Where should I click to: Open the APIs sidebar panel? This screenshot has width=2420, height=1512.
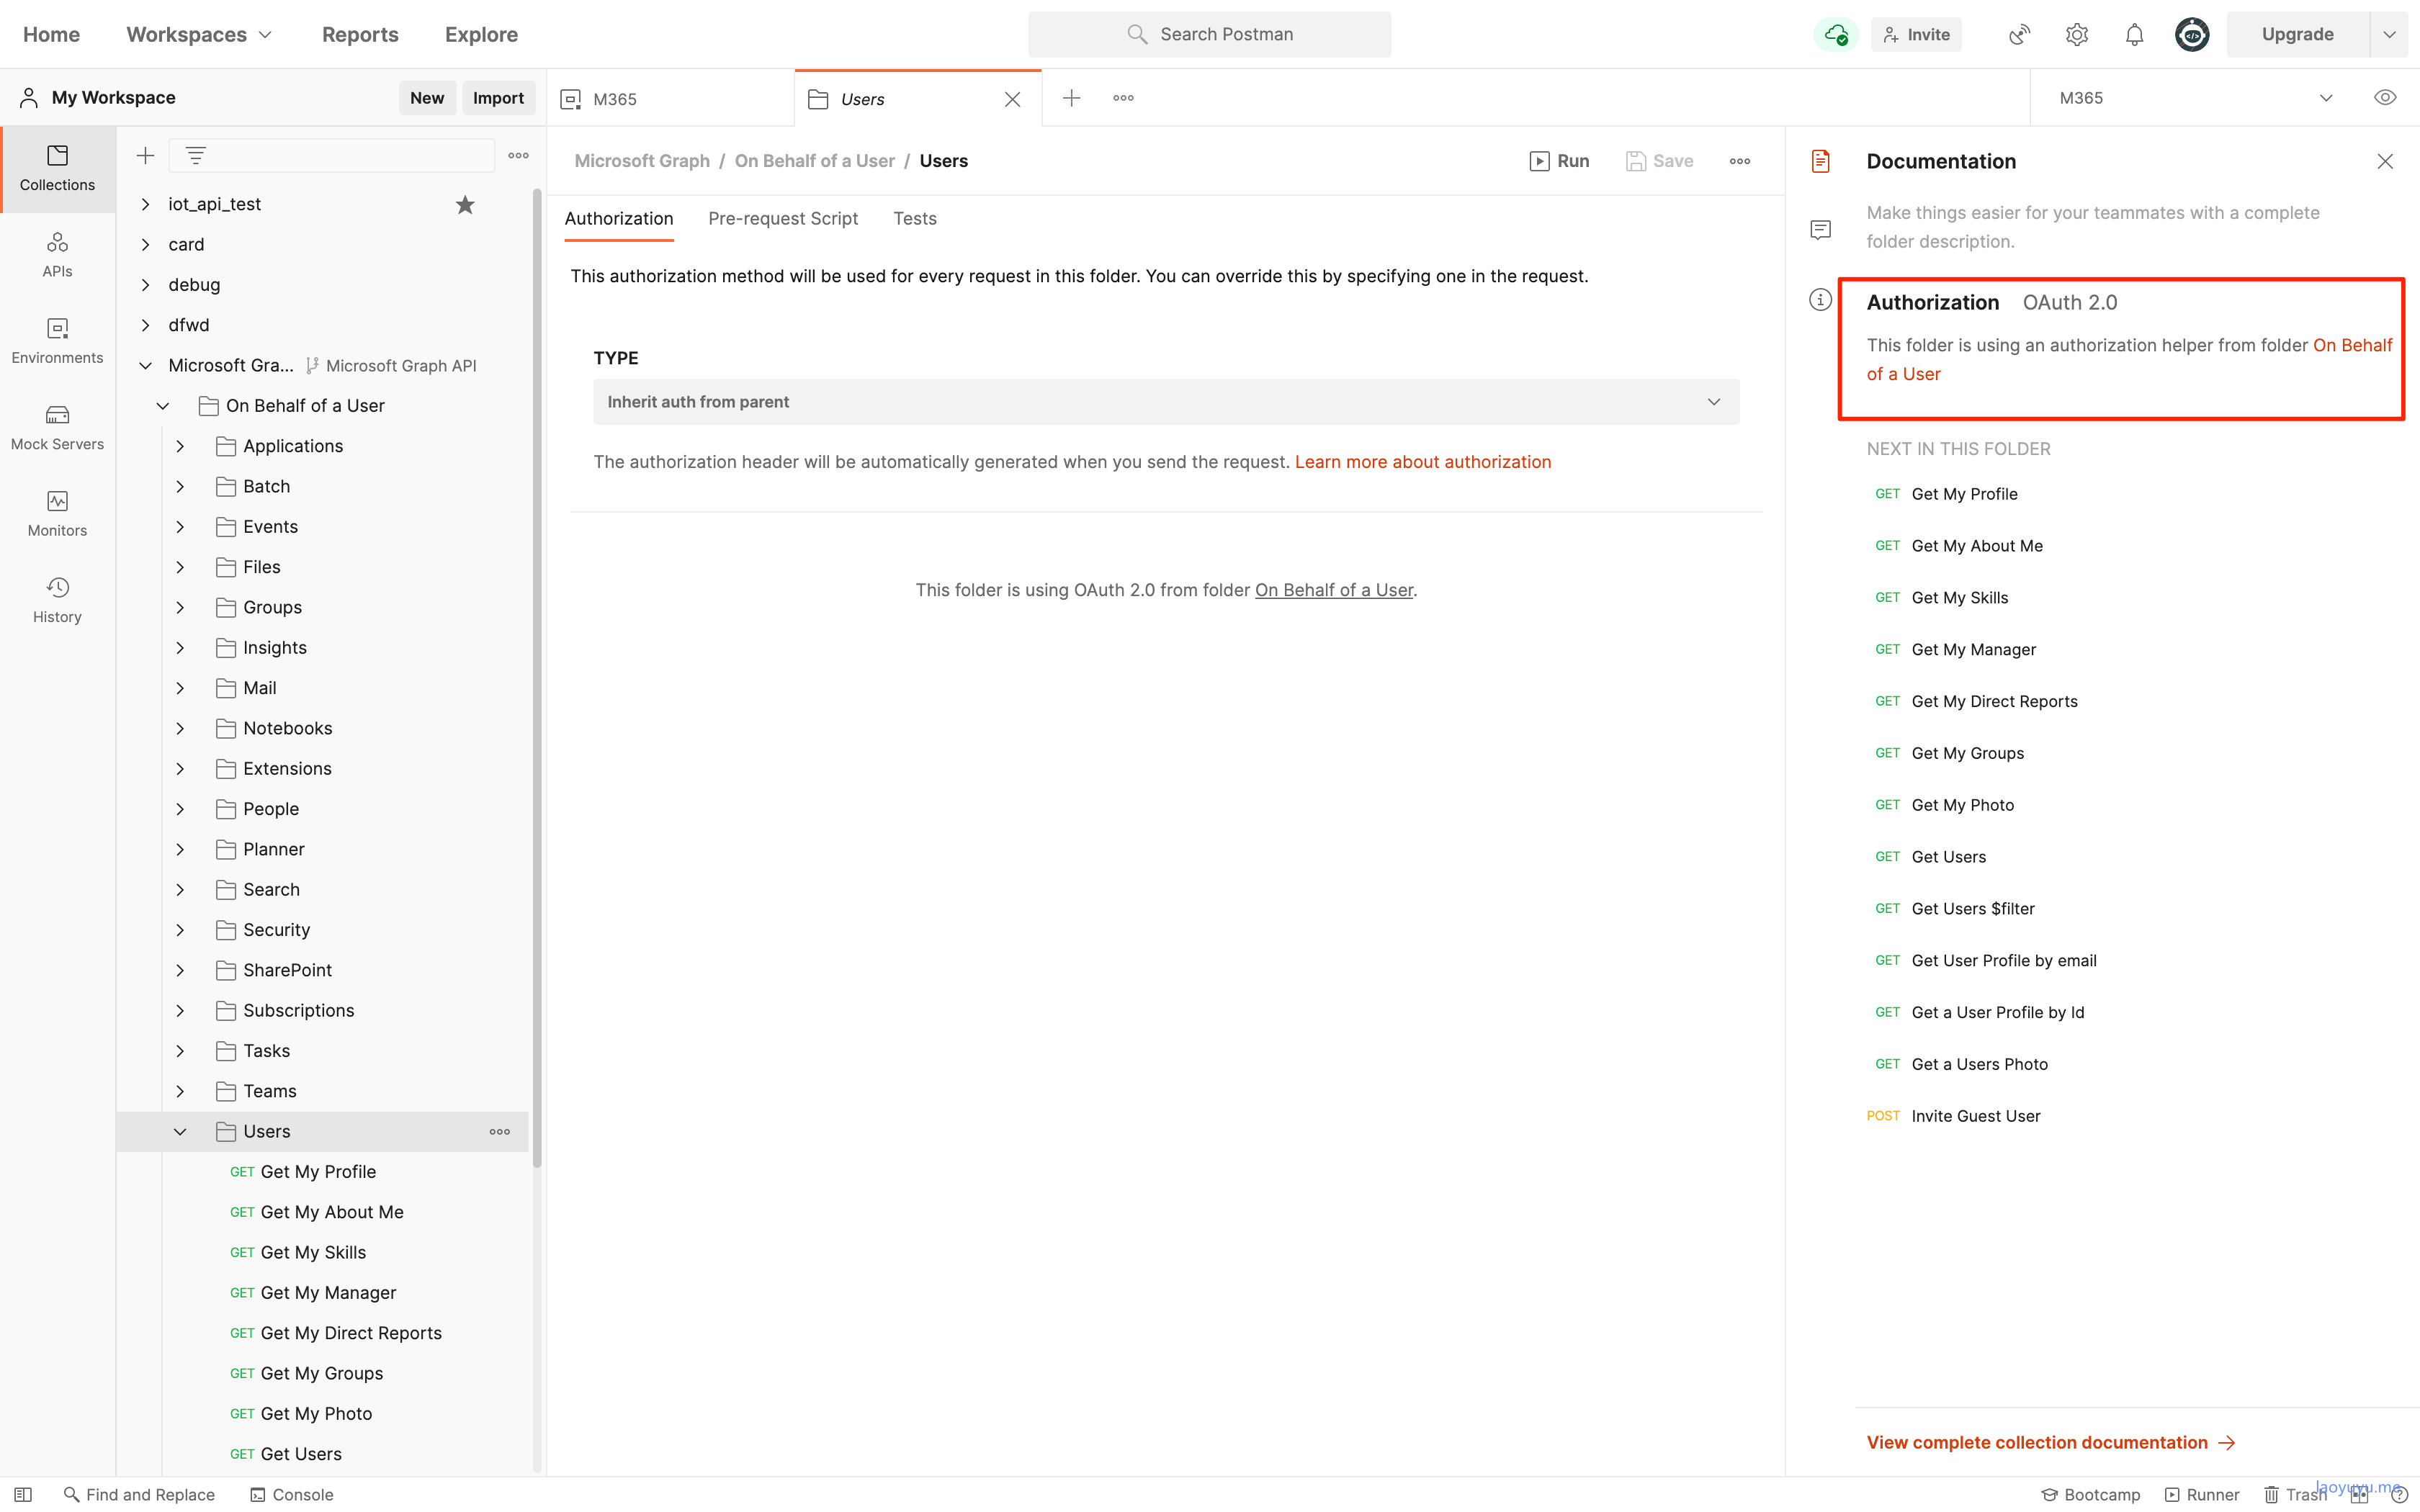57,255
